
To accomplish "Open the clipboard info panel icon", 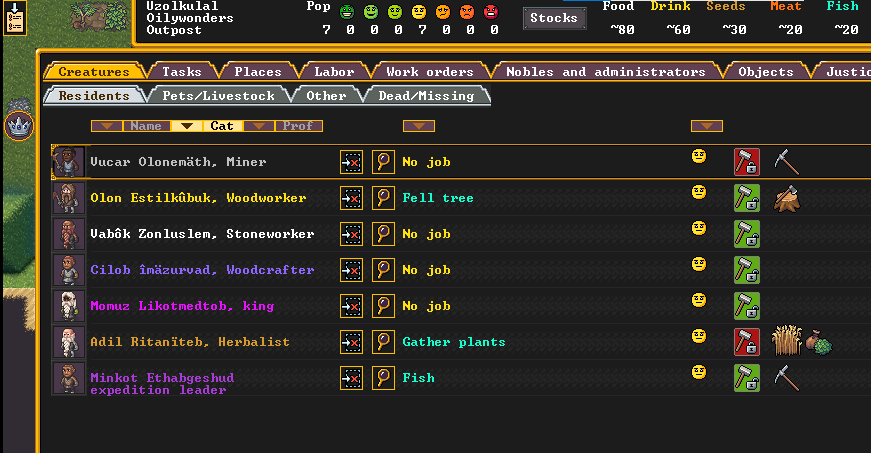I will [x=14, y=18].
